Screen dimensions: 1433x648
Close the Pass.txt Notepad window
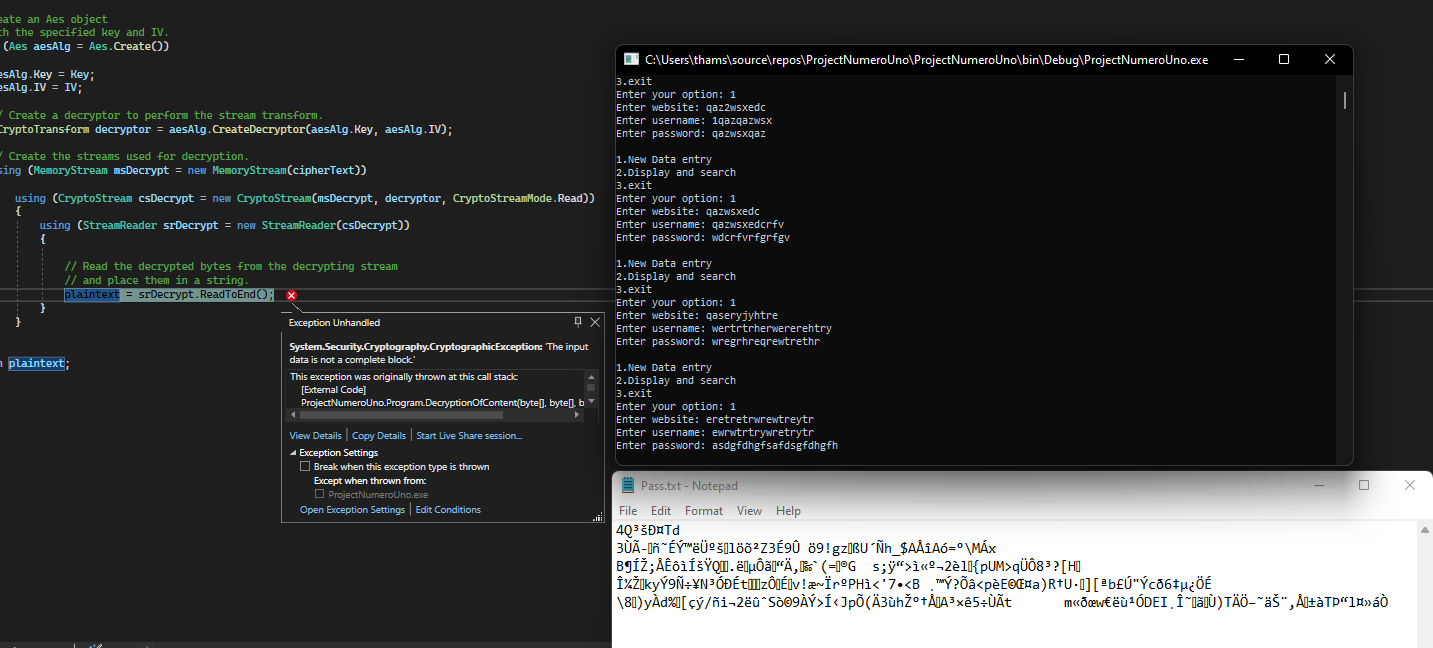click(x=1410, y=485)
